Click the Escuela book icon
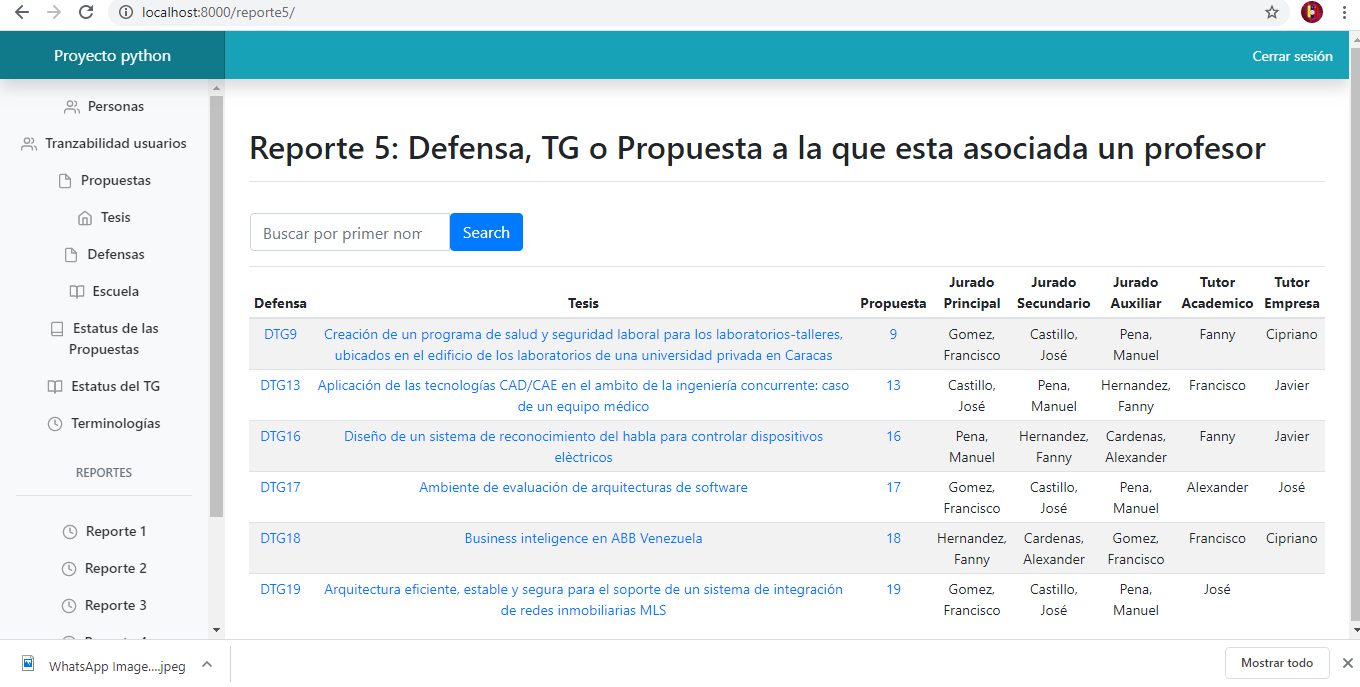The width and height of the screenshot is (1360, 687). [x=77, y=292]
